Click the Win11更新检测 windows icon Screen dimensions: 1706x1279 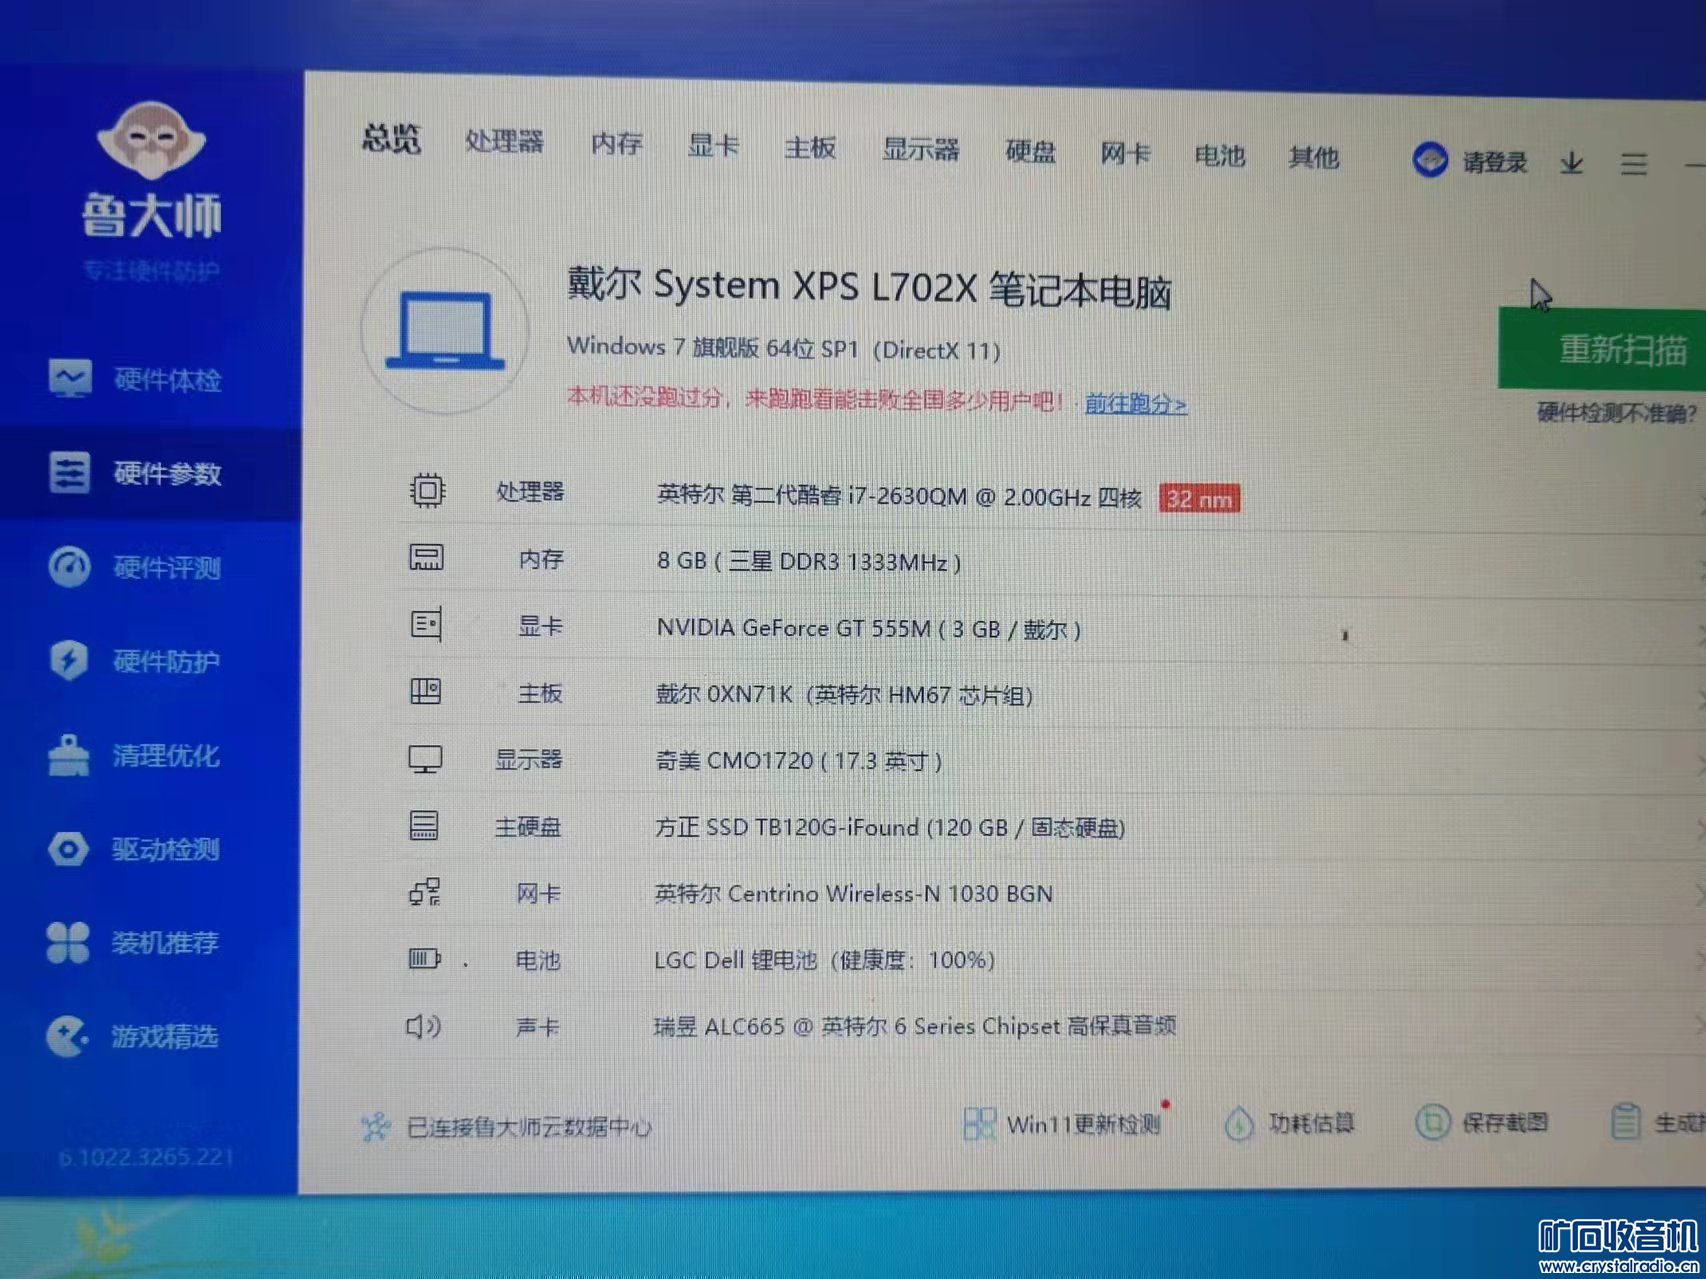pos(979,1124)
